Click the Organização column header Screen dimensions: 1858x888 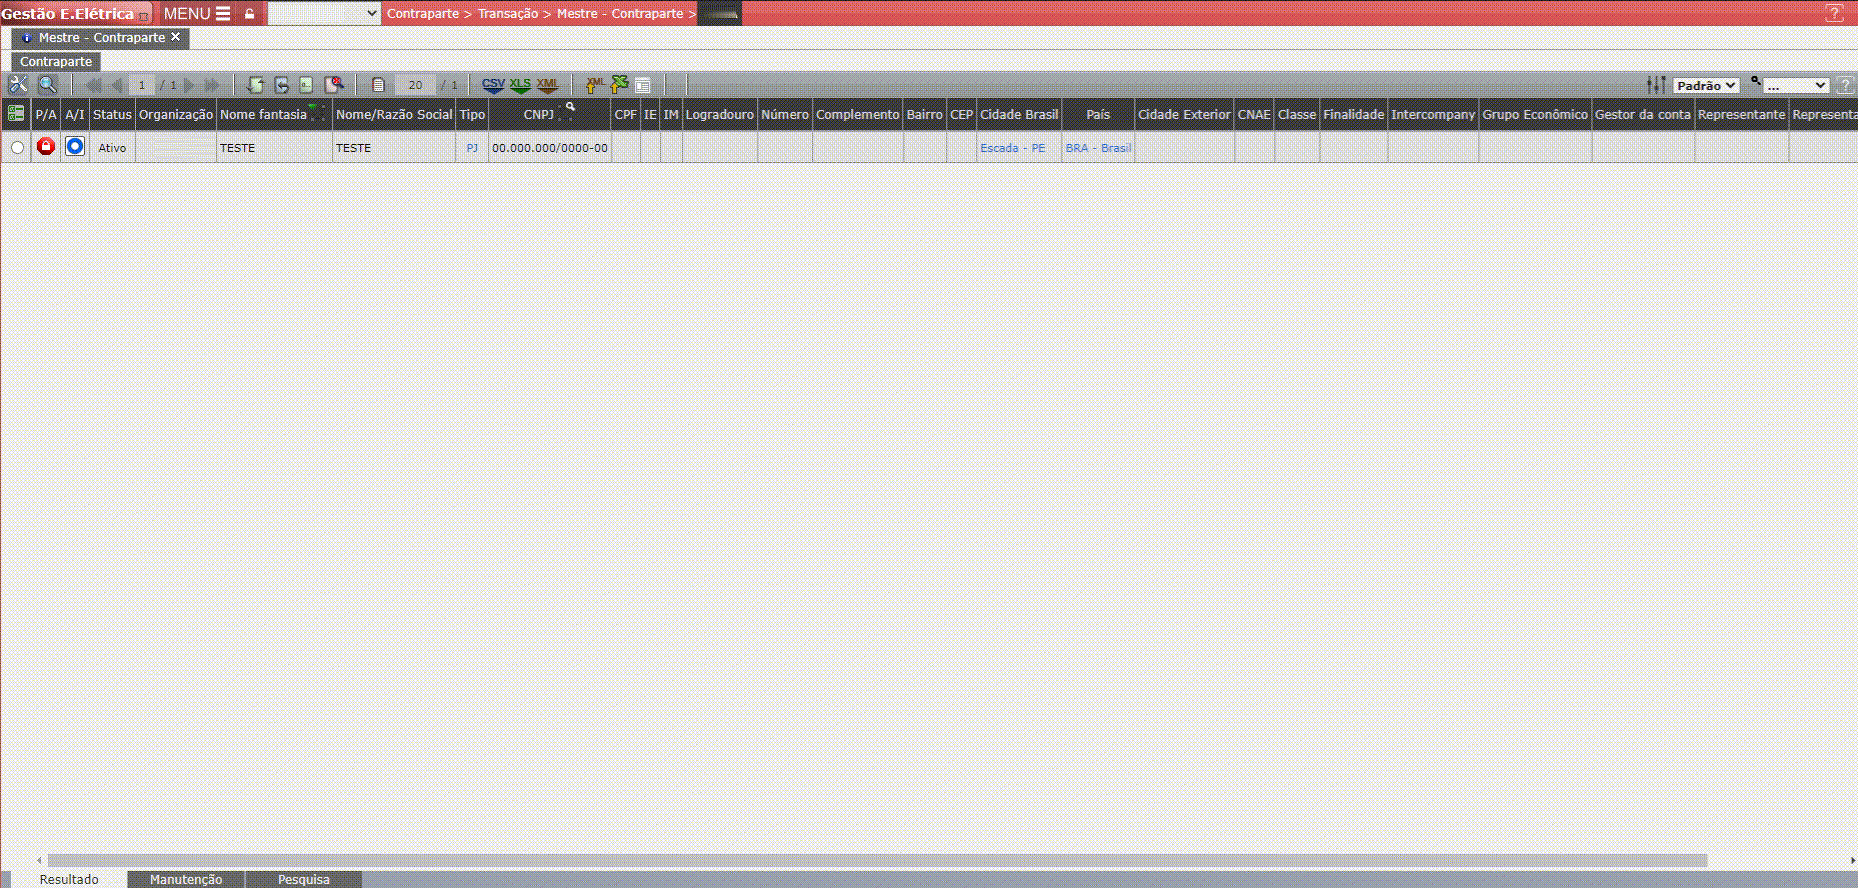(176, 115)
